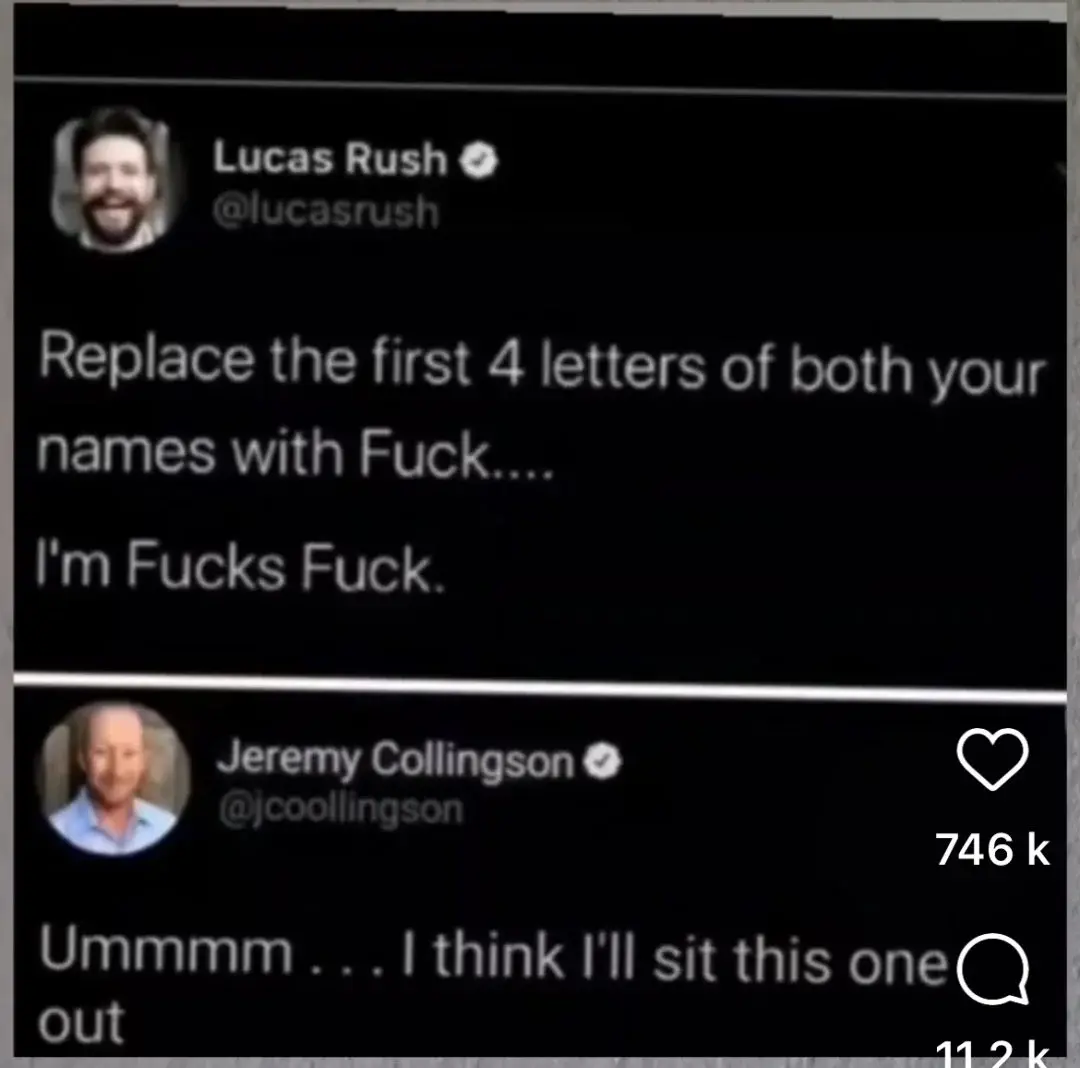Viewport: 1080px width, 1068px height.
Task: Click the verified badge next to Jeremy Collingson
Action: (603, 760)
